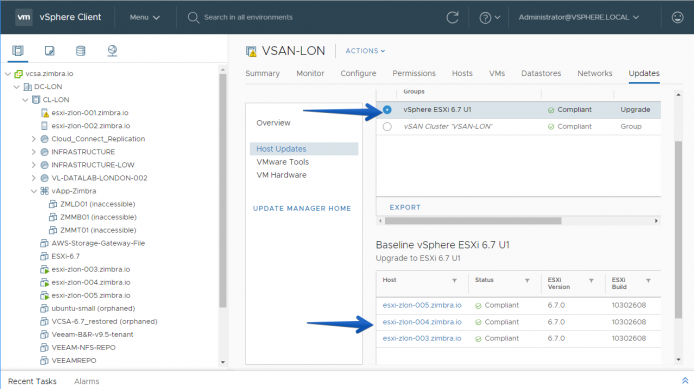Expand the VL-DATALAB-LONDON-002 node

pyautogui.click(x=34, y=178)
